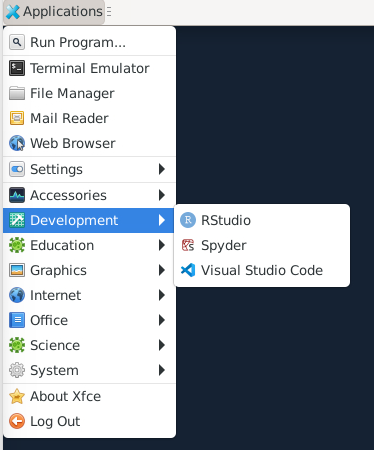
Task: Open Mail Reader menu entry
Action: click(x=89, y=118)
